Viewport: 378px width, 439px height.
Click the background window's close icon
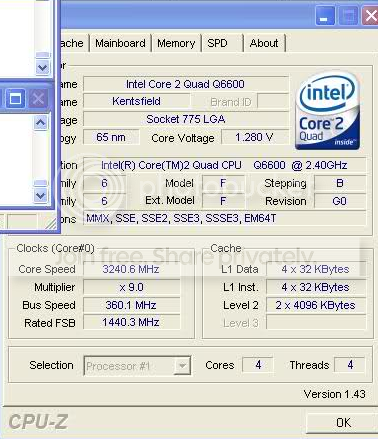tap(38, 98)
